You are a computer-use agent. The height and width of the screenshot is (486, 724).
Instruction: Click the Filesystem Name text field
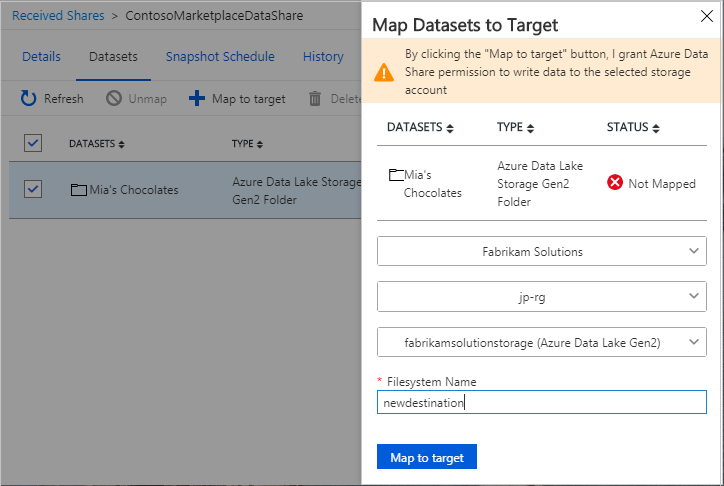coord(541,402)
